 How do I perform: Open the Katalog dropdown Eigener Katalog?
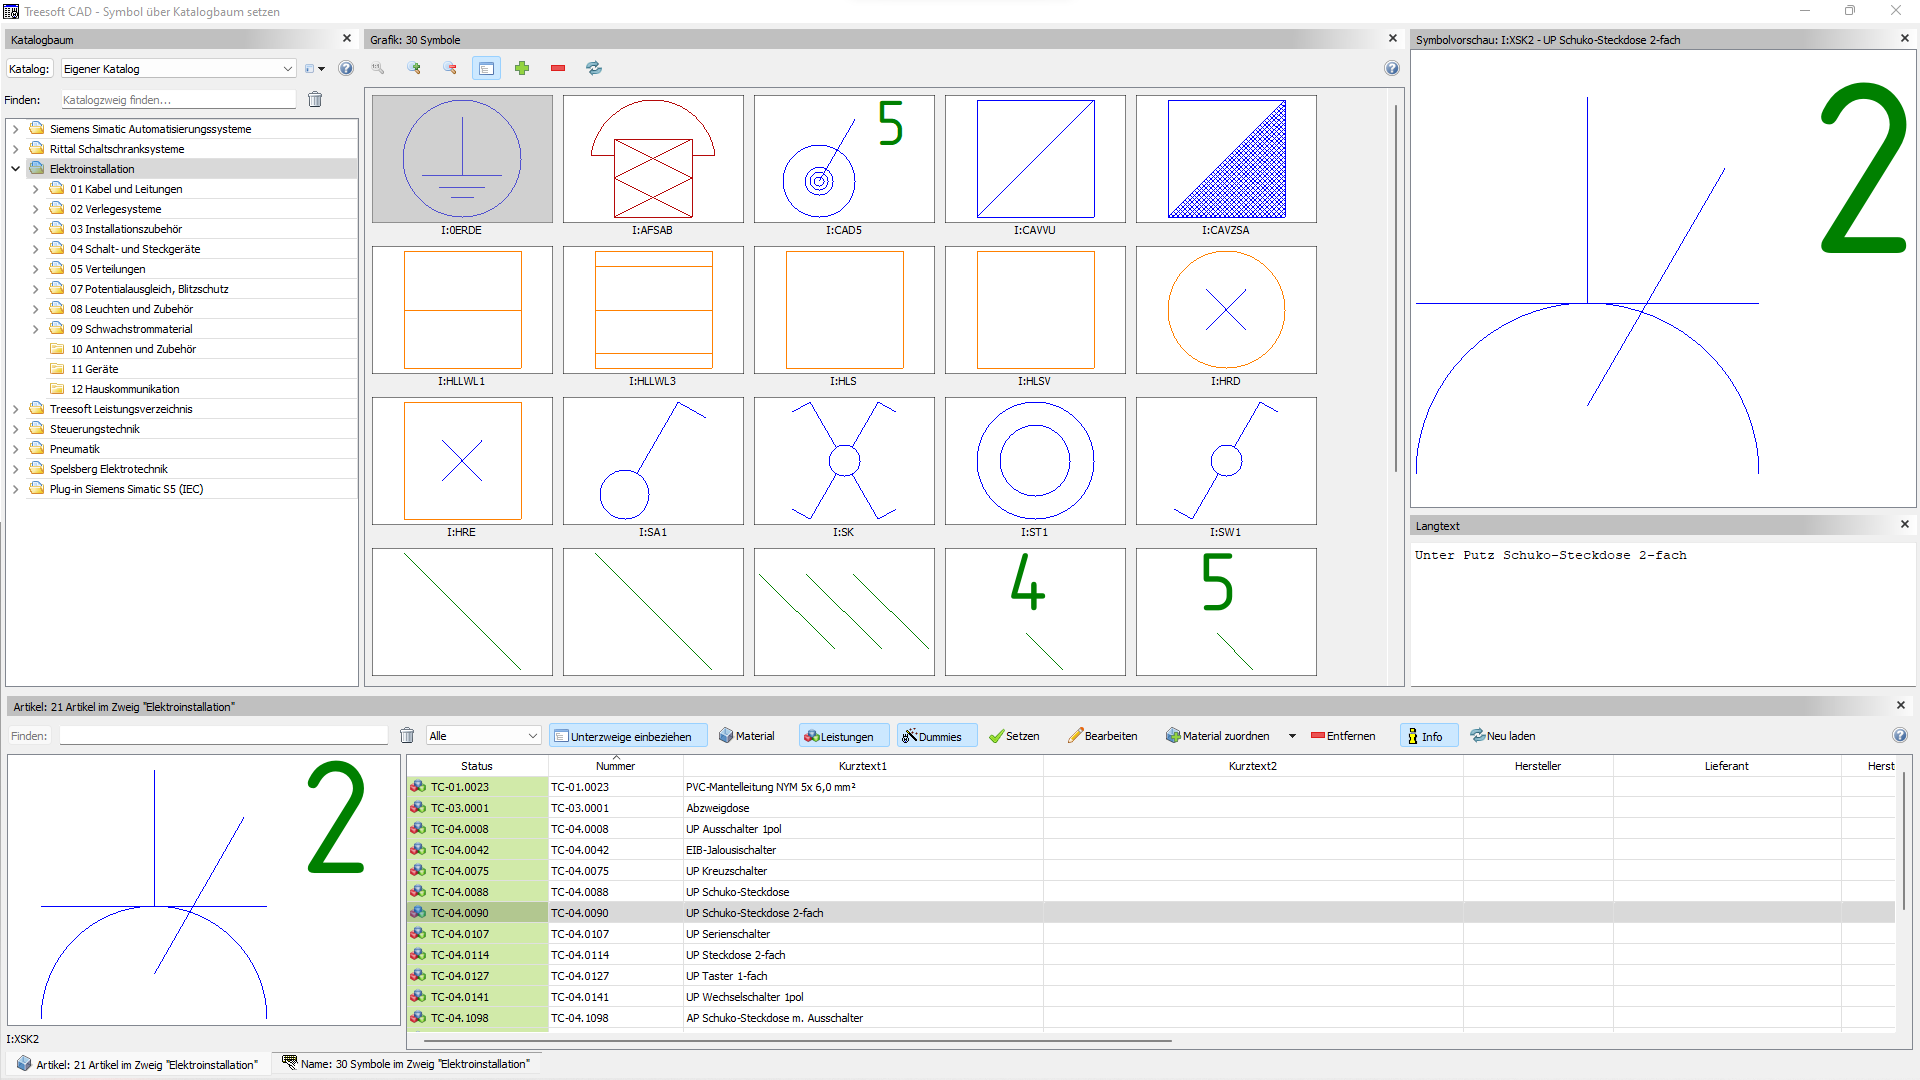point(178,69)
